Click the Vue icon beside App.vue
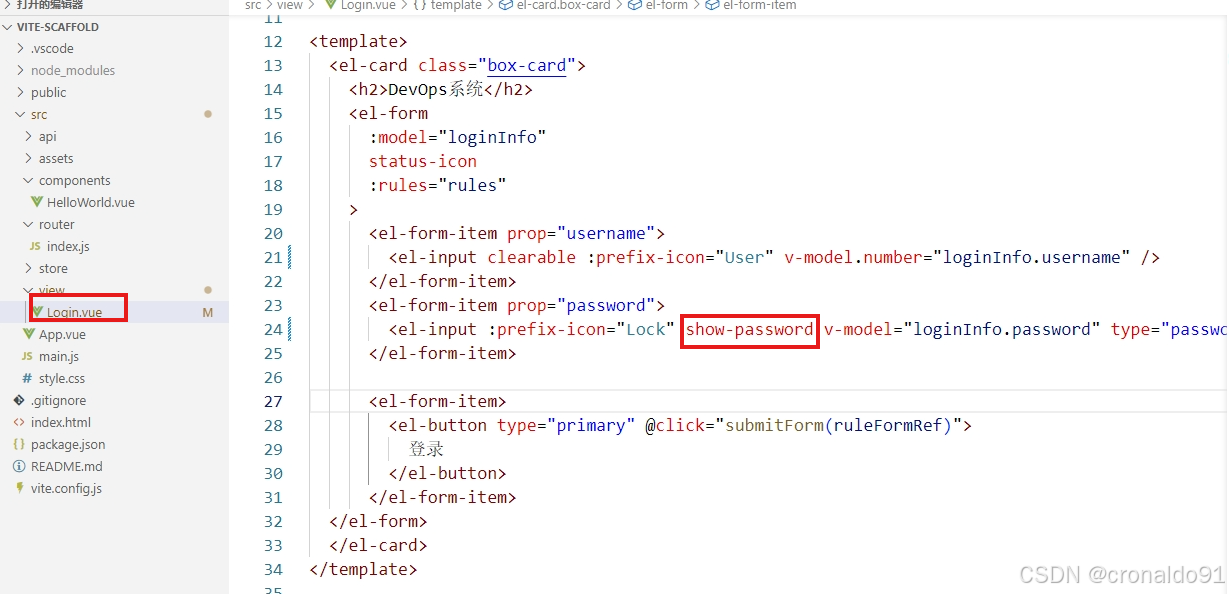This screenshot has height=594, width=1229. coord(29,334)
